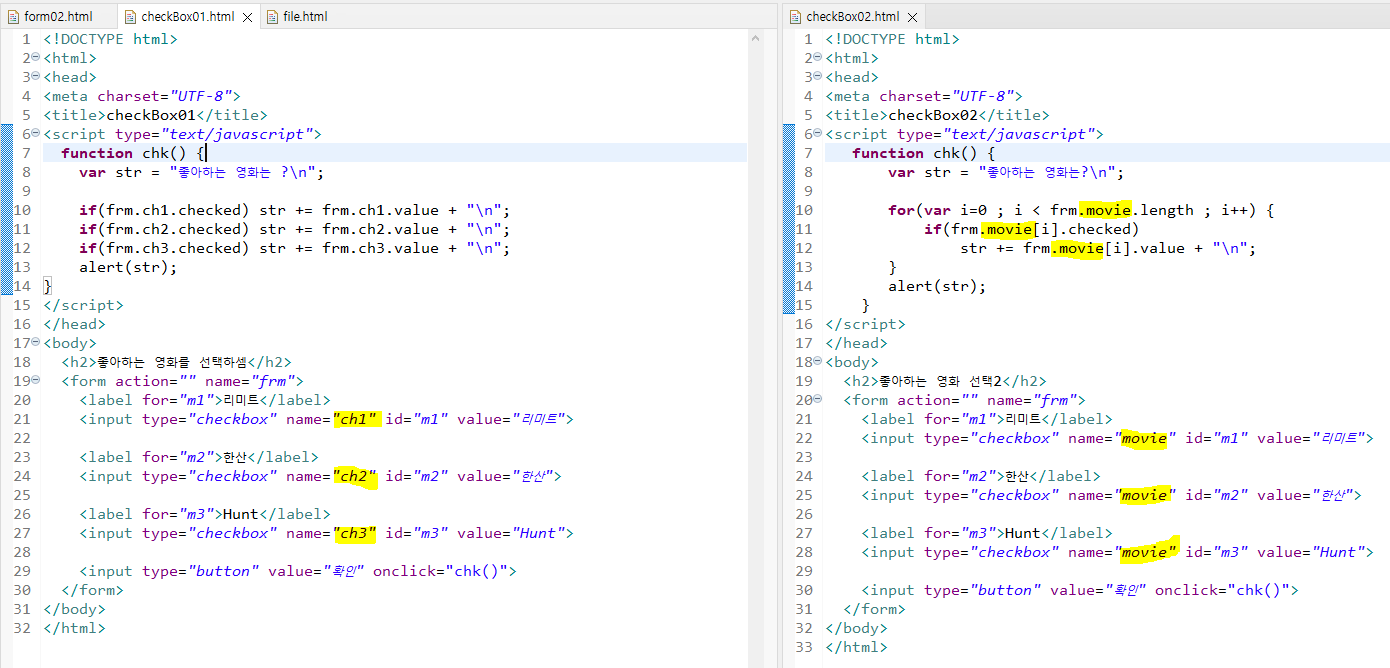Click the onclick="chk()" button line in checkBox02.html
This screenshot has width=1390, height=668.
tap(1080, 590)
